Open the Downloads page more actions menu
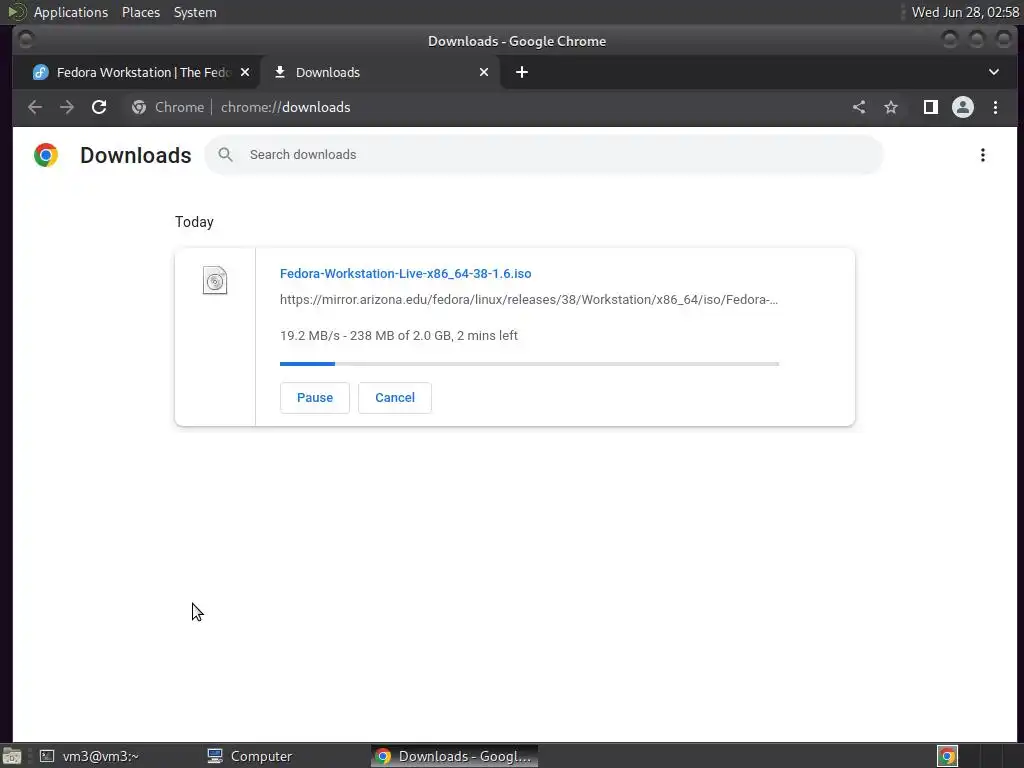Screen dimensions: 1024x768 click(x=983, y=155)
